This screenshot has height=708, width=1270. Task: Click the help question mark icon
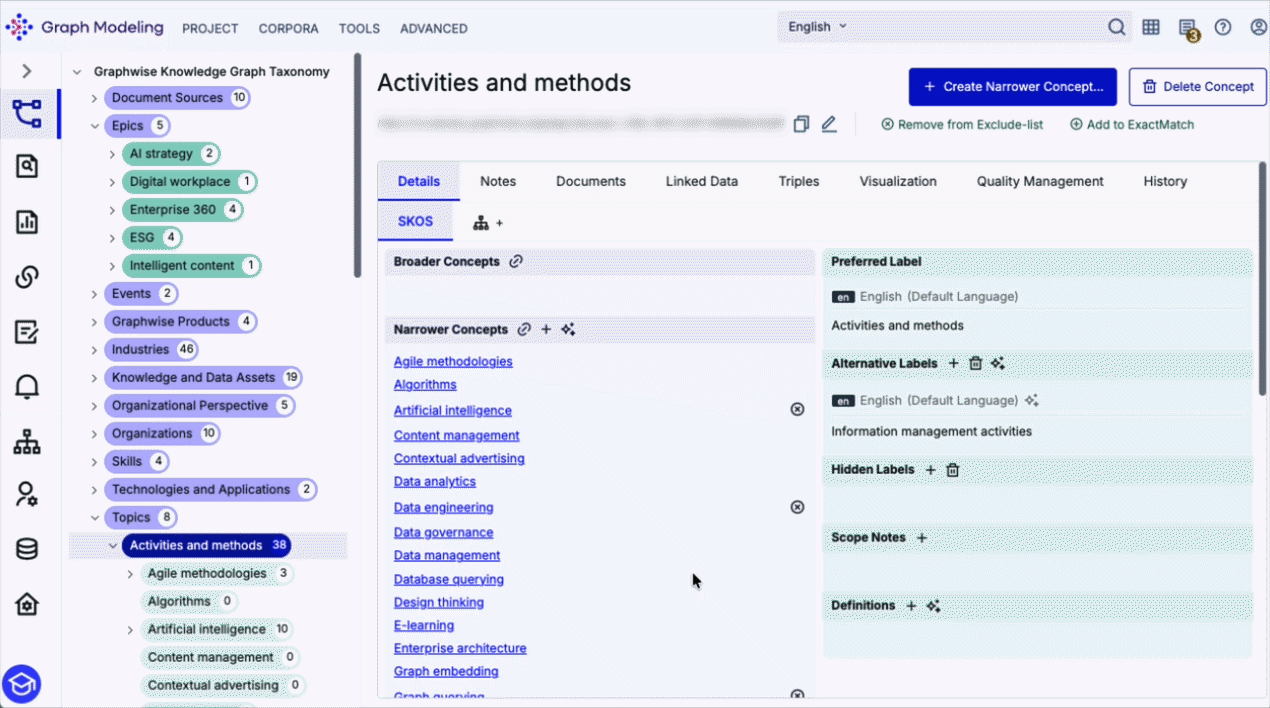pos(1223,27)
